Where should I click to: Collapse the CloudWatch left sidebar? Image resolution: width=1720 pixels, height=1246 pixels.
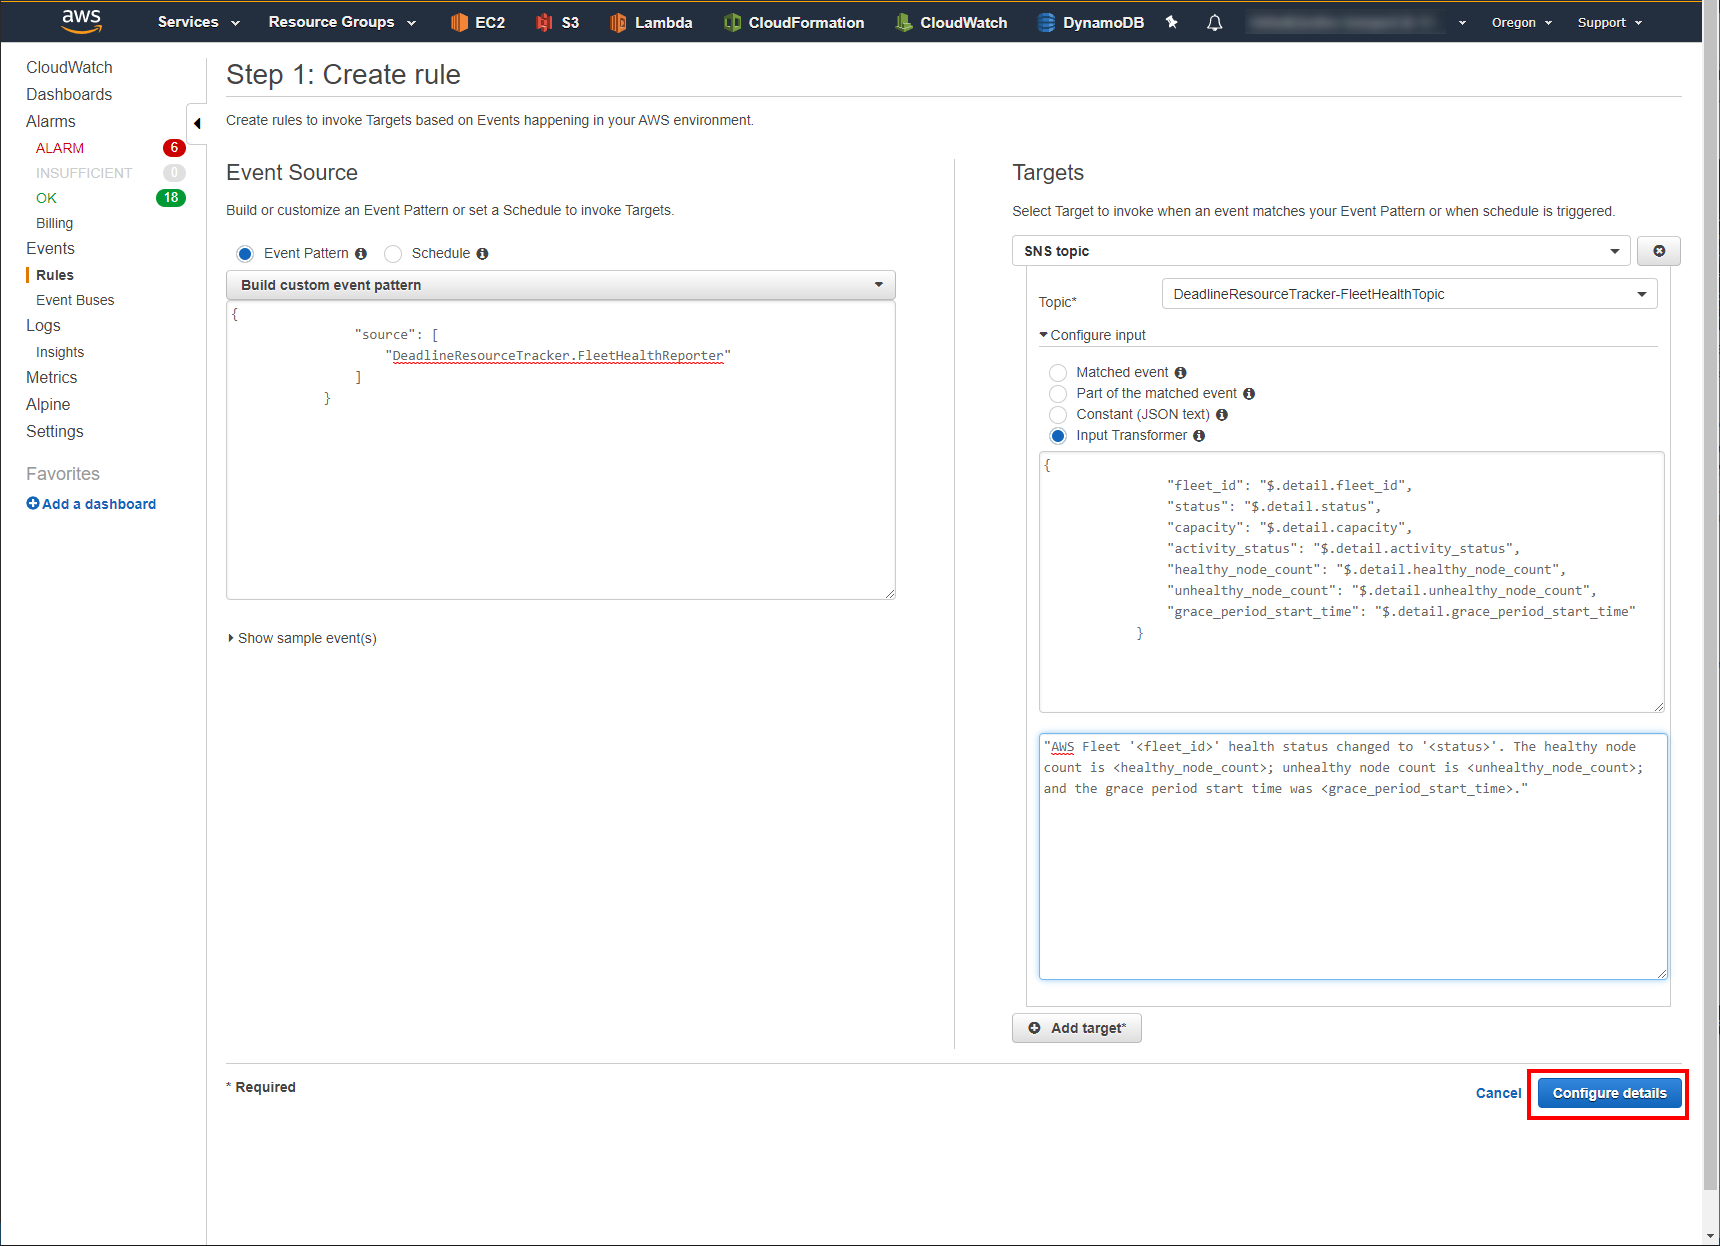[197, 123]
